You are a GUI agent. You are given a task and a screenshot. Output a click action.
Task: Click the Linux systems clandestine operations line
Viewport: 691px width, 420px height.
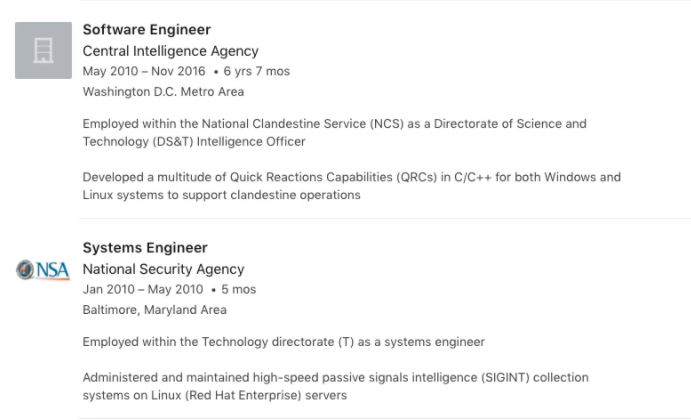click(x=222, y=195)
